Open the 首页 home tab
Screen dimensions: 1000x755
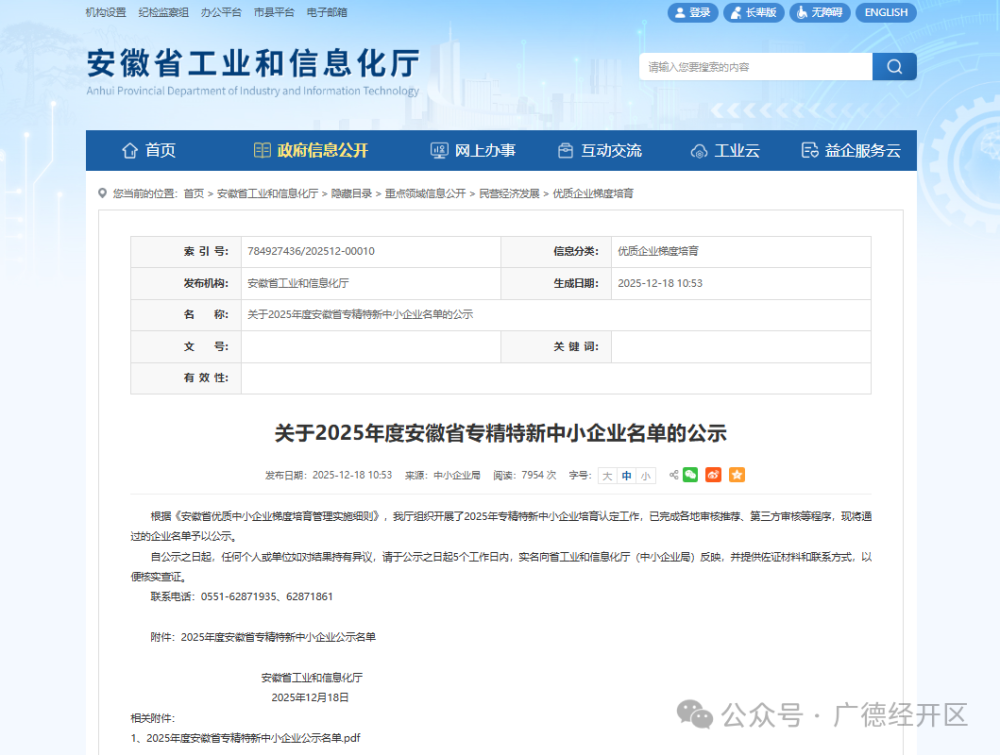[x=149, y=151]
